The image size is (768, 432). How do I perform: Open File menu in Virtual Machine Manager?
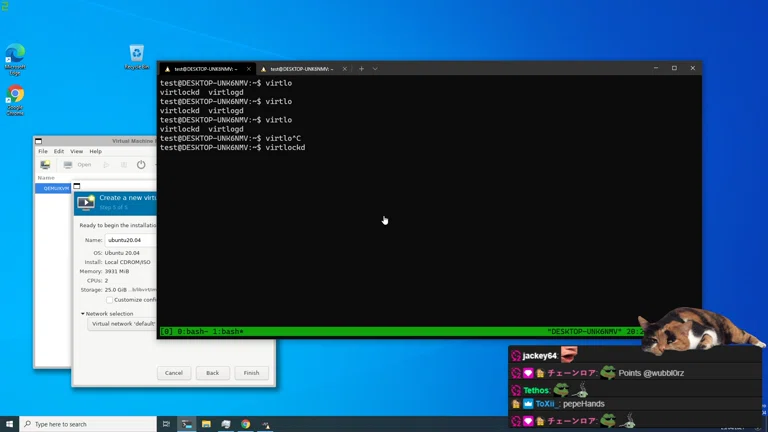(x=43, y=151)
